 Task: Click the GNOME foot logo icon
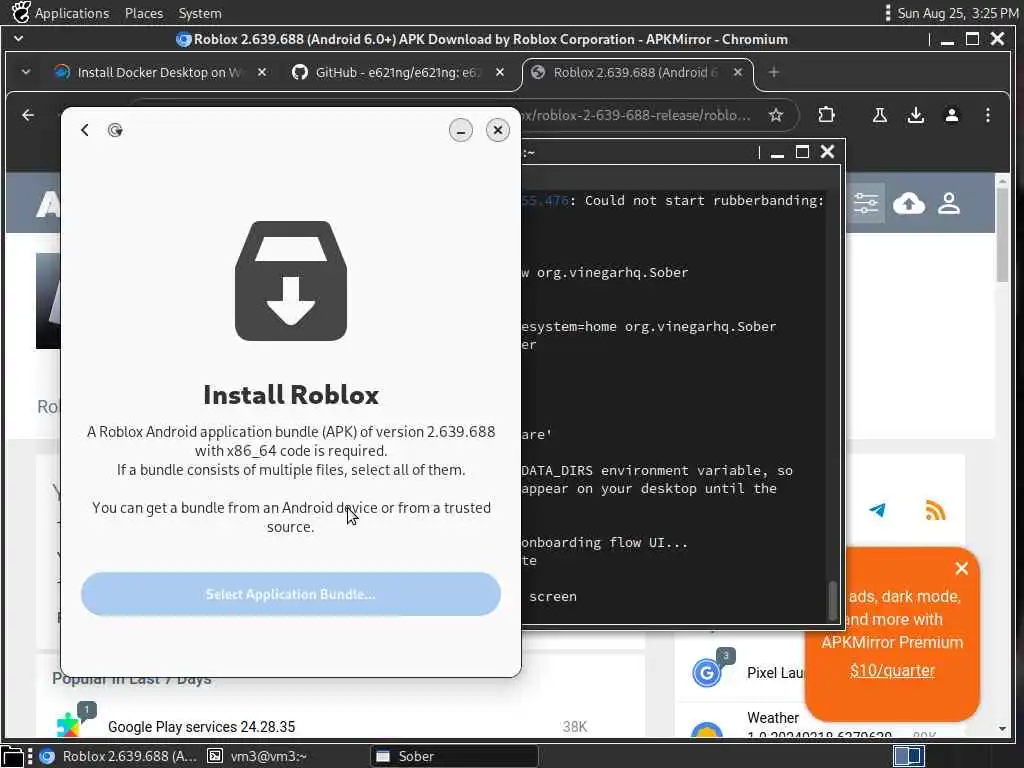(20, 12)
